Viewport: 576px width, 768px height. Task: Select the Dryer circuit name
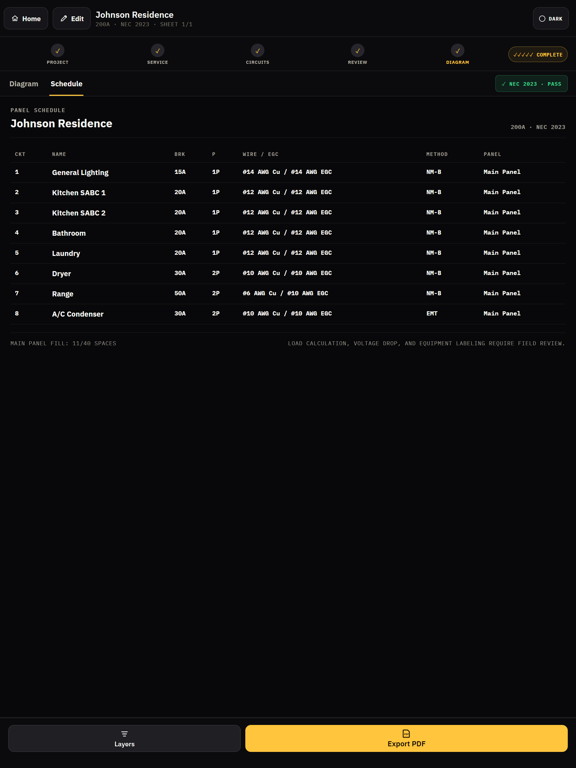(x=62, y=273)
